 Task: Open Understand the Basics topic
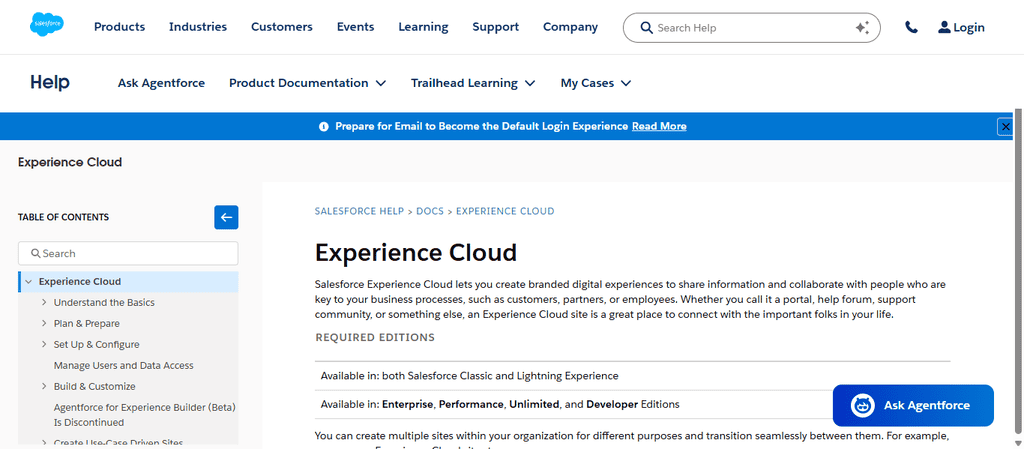[104, 303]
